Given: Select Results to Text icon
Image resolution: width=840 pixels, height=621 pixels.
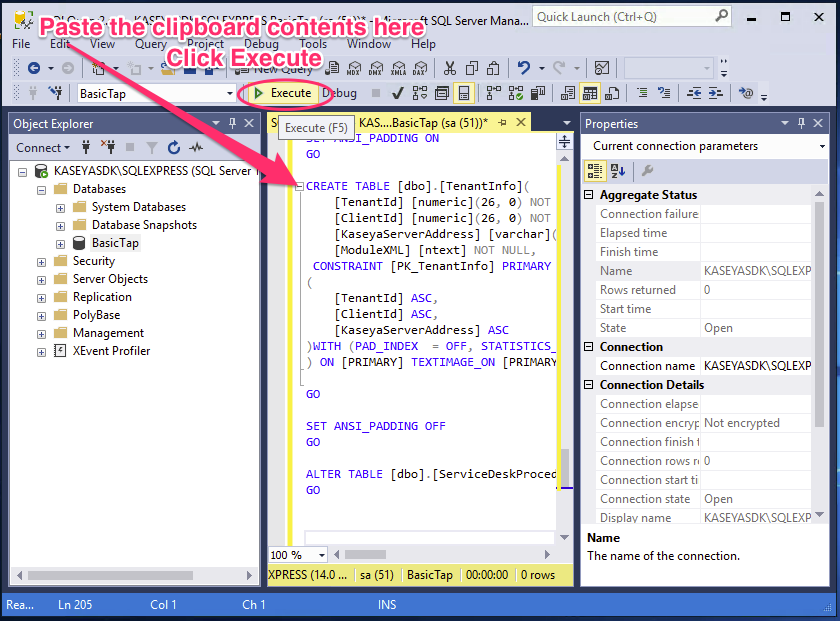Looking at the screenshot, I should coord(568,94).
